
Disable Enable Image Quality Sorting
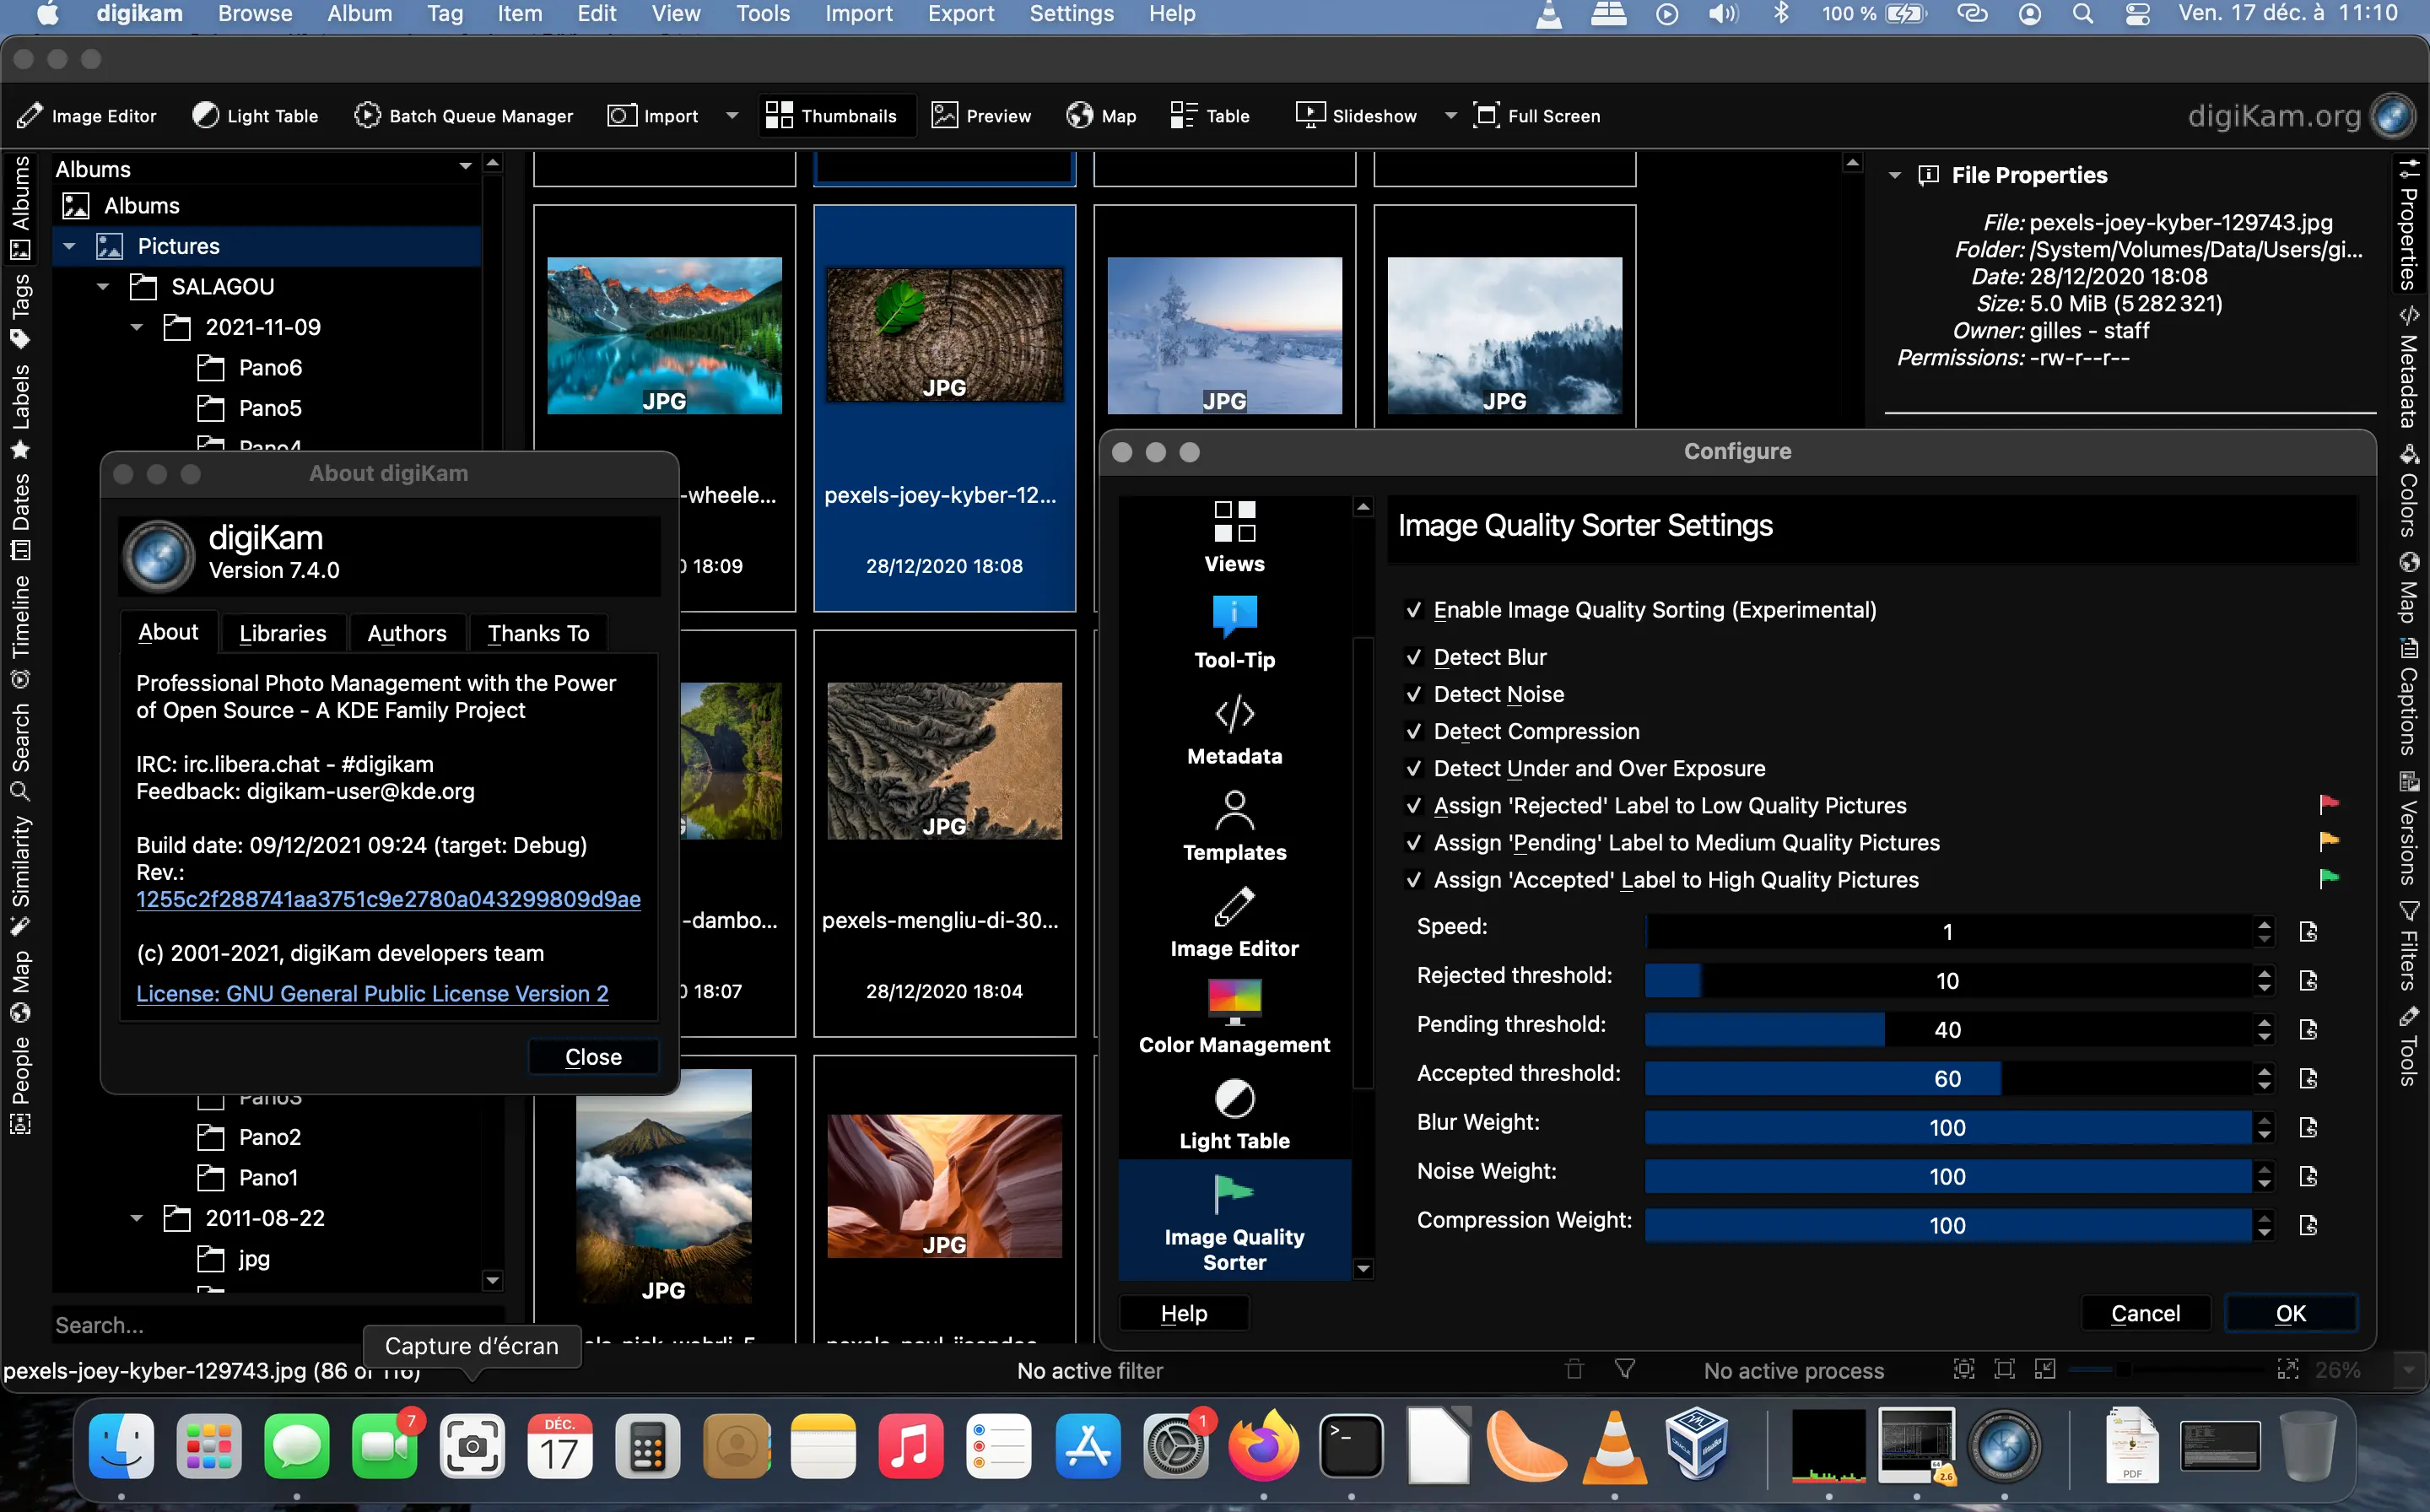pyautogui.click(x=1415, y=610)
